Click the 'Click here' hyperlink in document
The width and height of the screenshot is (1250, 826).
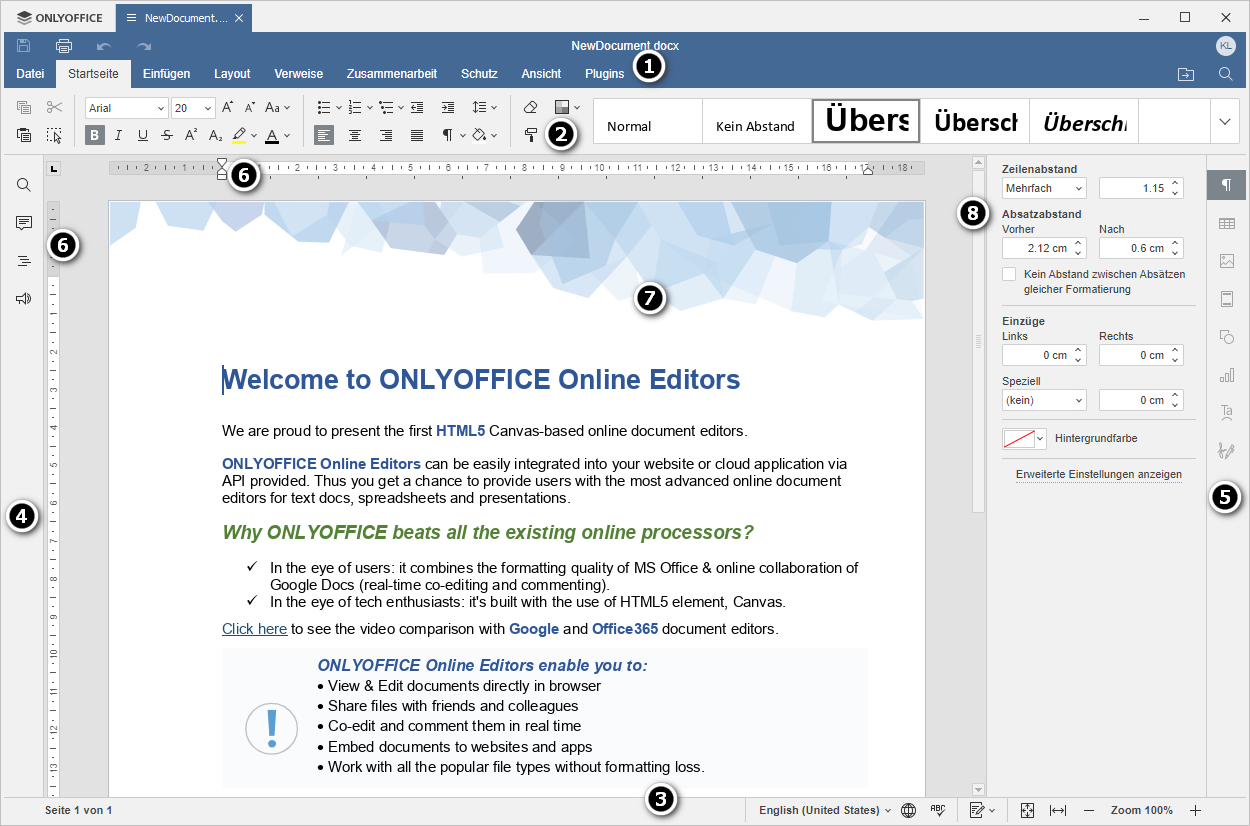254,629
